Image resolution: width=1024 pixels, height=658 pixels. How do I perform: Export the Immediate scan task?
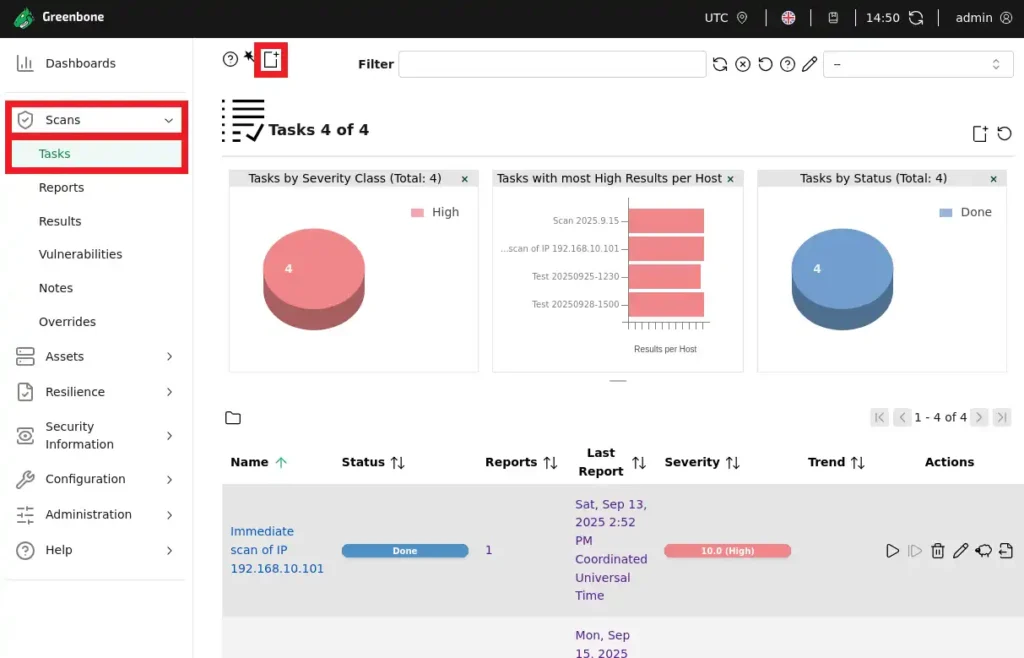(x=1005, y=551)
